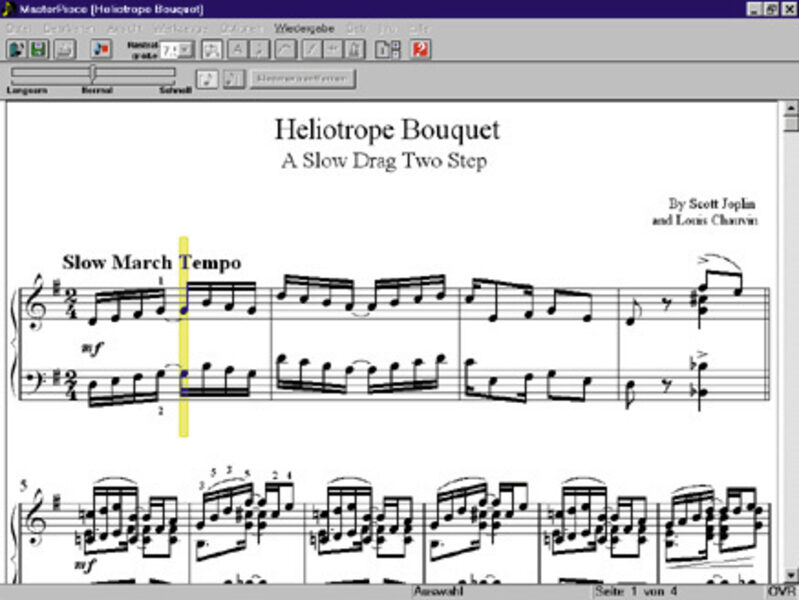Select the diagonal line tool icon
799x600 pixels.
coord(311,49)
